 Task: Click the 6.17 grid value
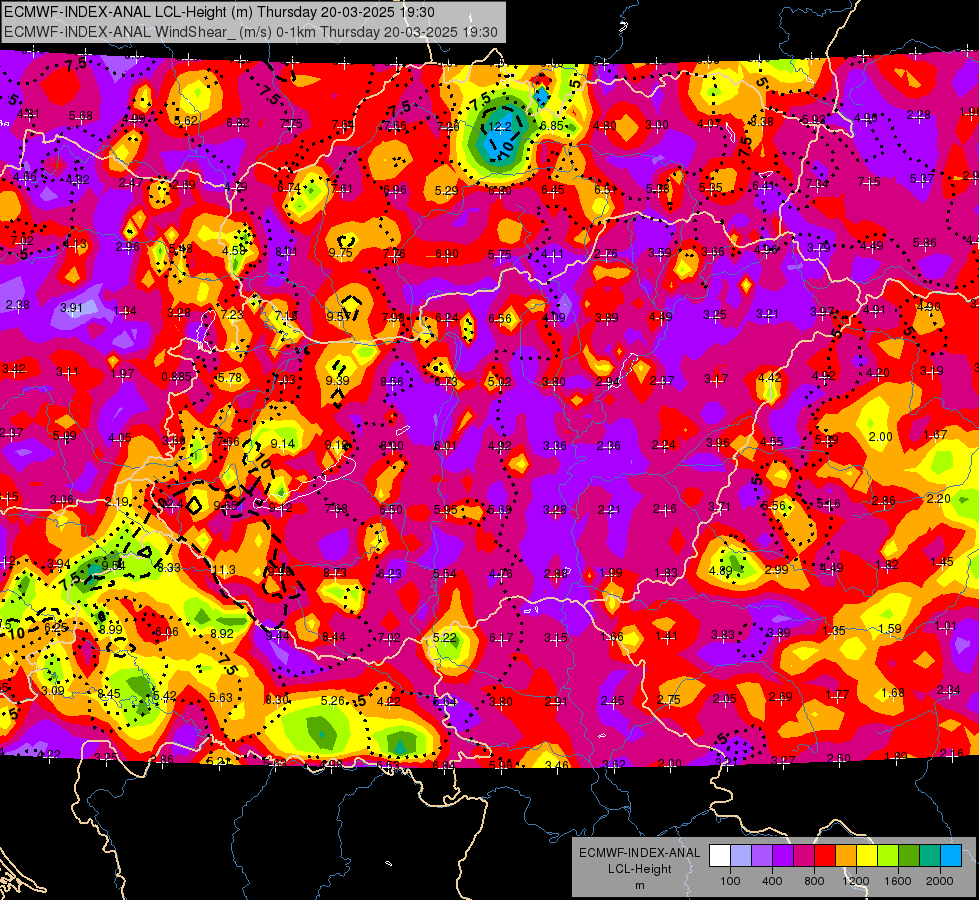pos(501,638)
